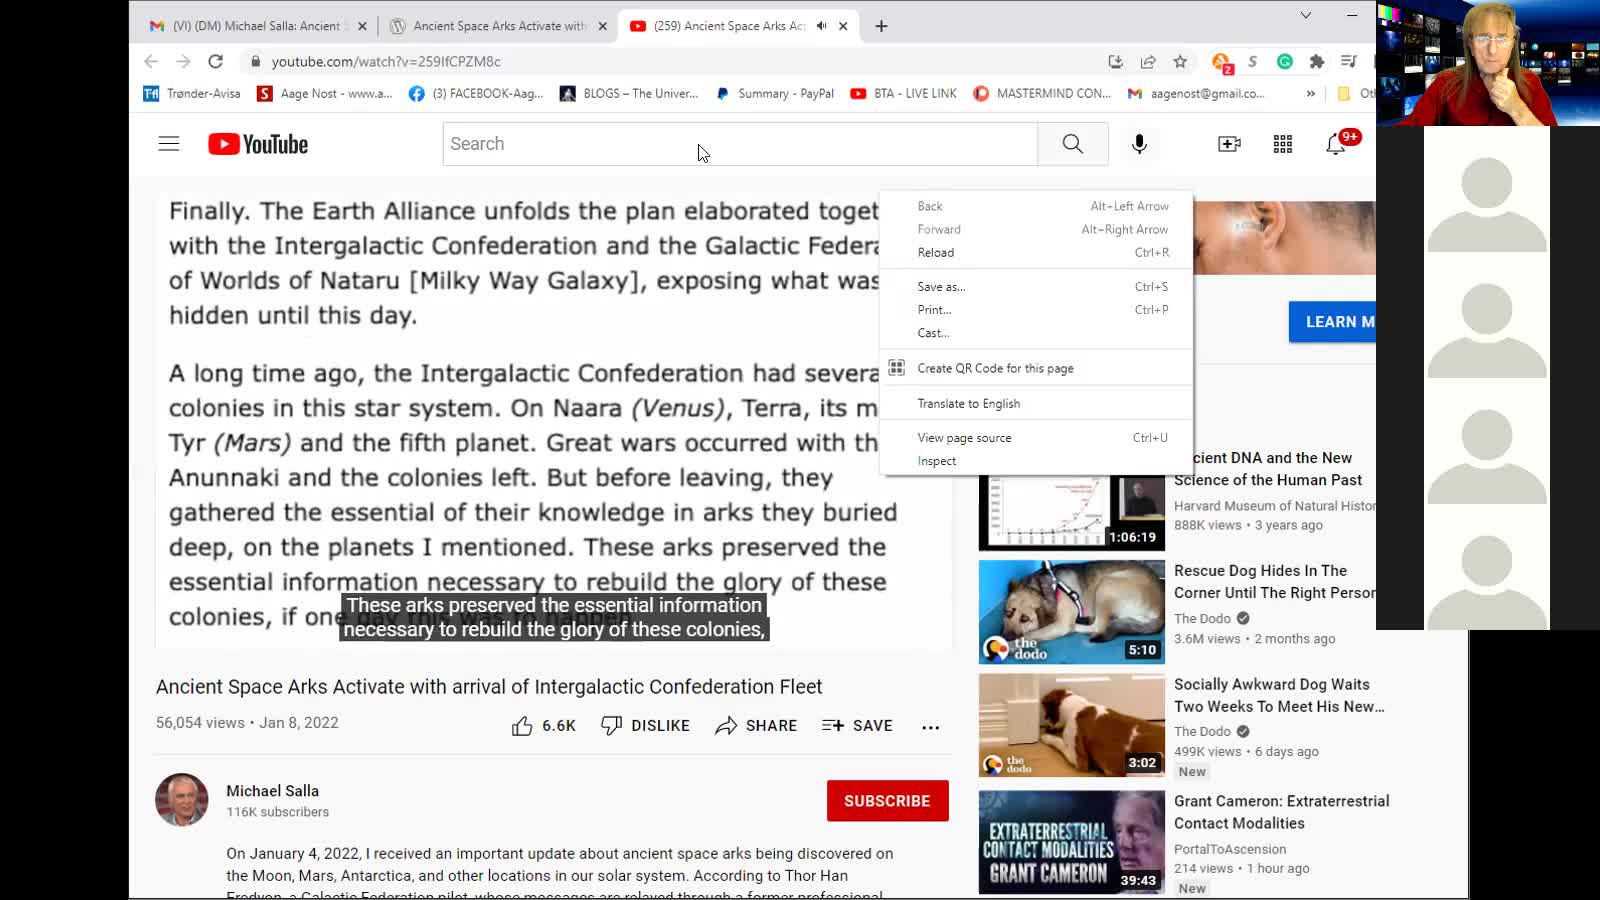This screenshot has height=900, width=1600.
Task: Open BLOGS – The Univer... bookmark
Action: [629, 93]
